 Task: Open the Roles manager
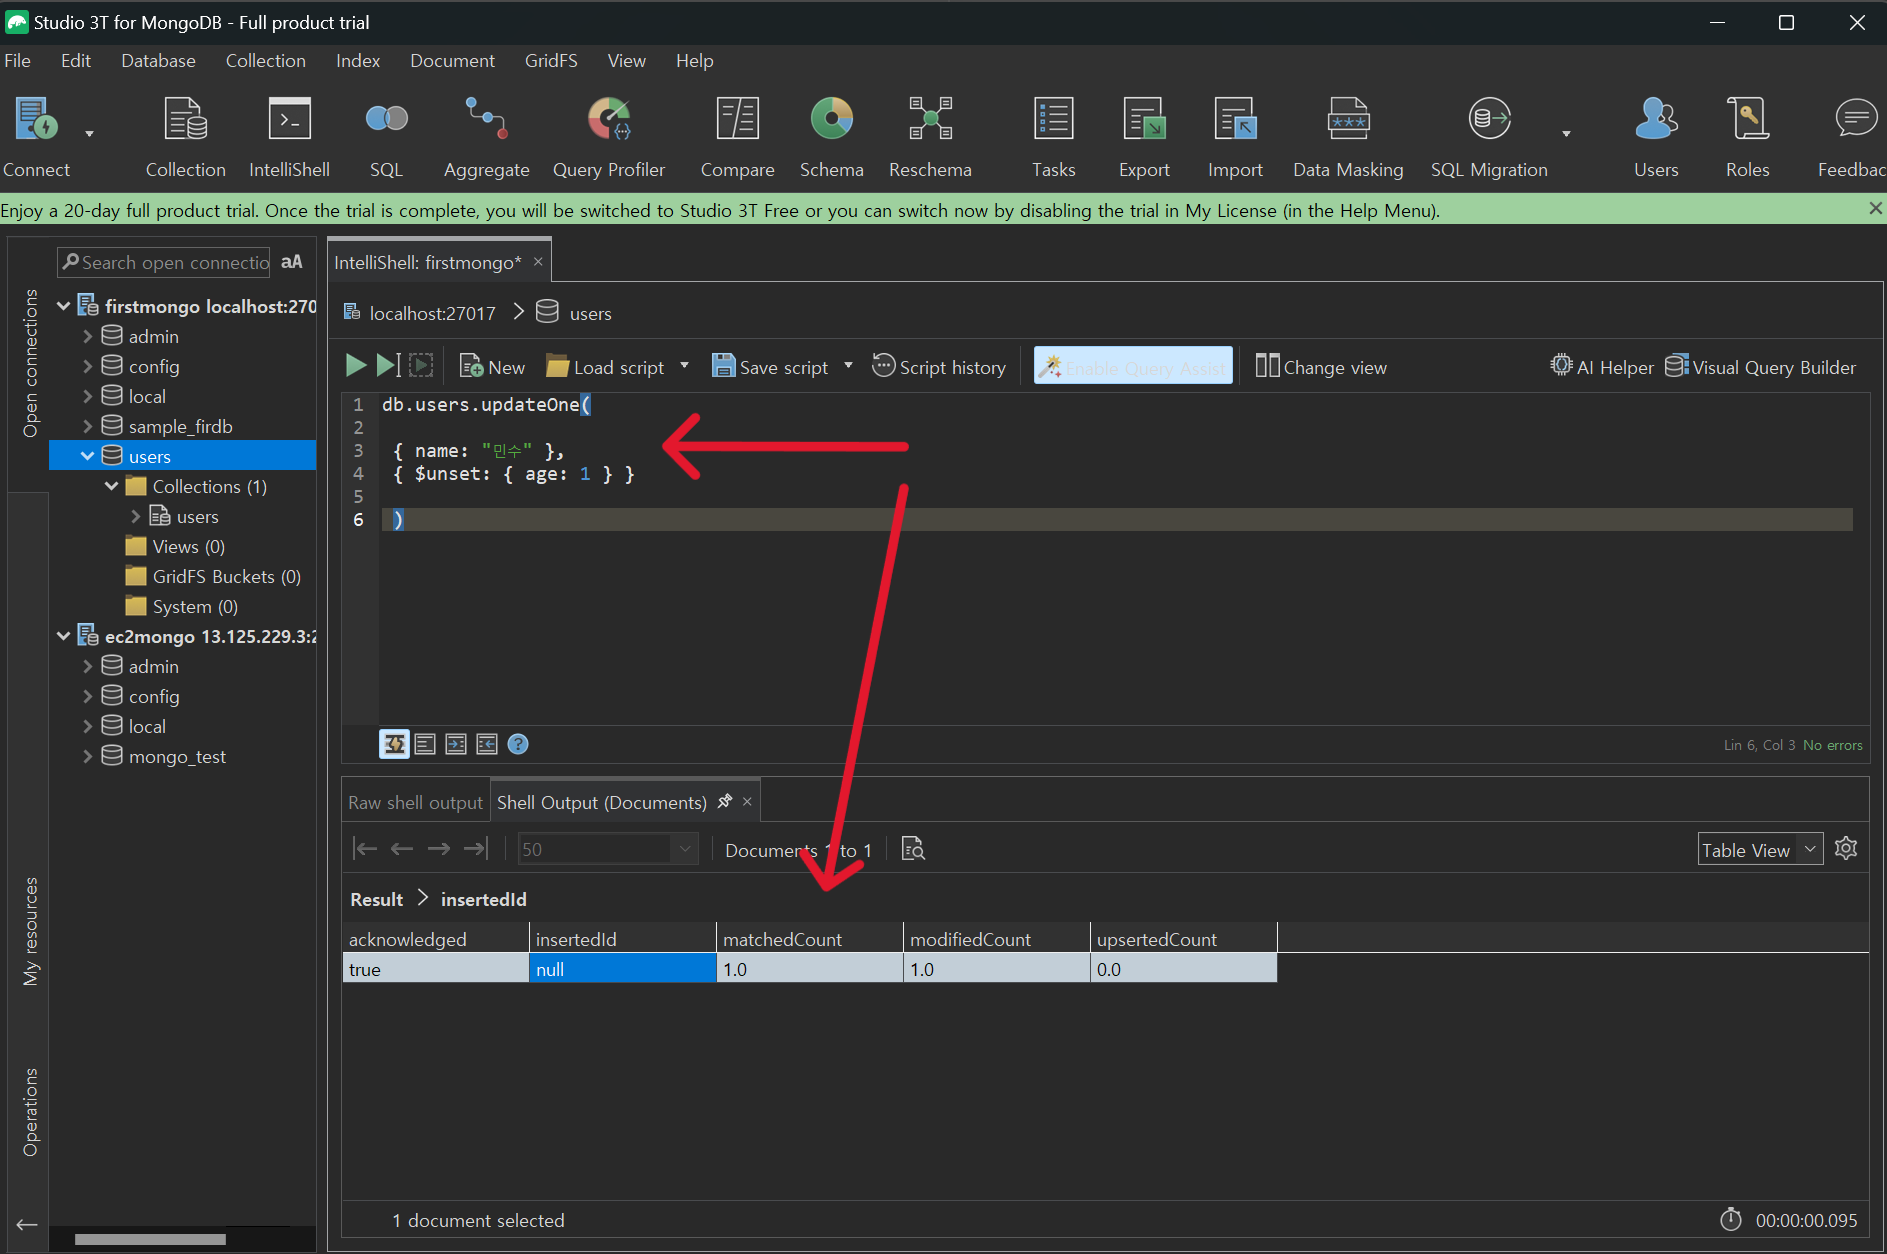[1747, 138]
